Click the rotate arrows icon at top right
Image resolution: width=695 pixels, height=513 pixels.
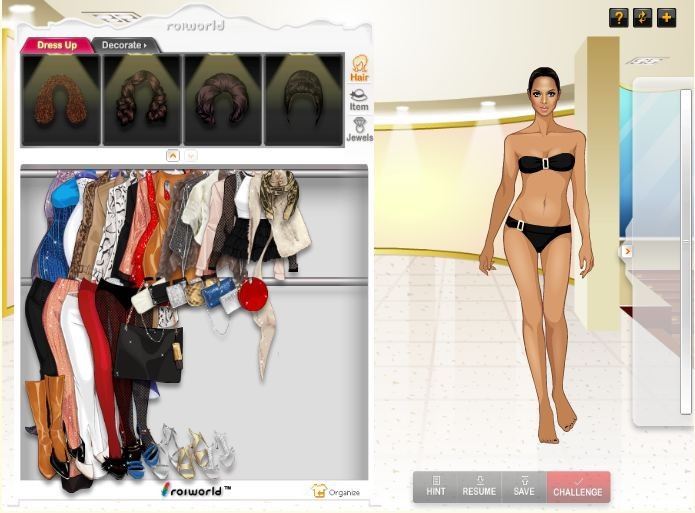tap(642, 18)
